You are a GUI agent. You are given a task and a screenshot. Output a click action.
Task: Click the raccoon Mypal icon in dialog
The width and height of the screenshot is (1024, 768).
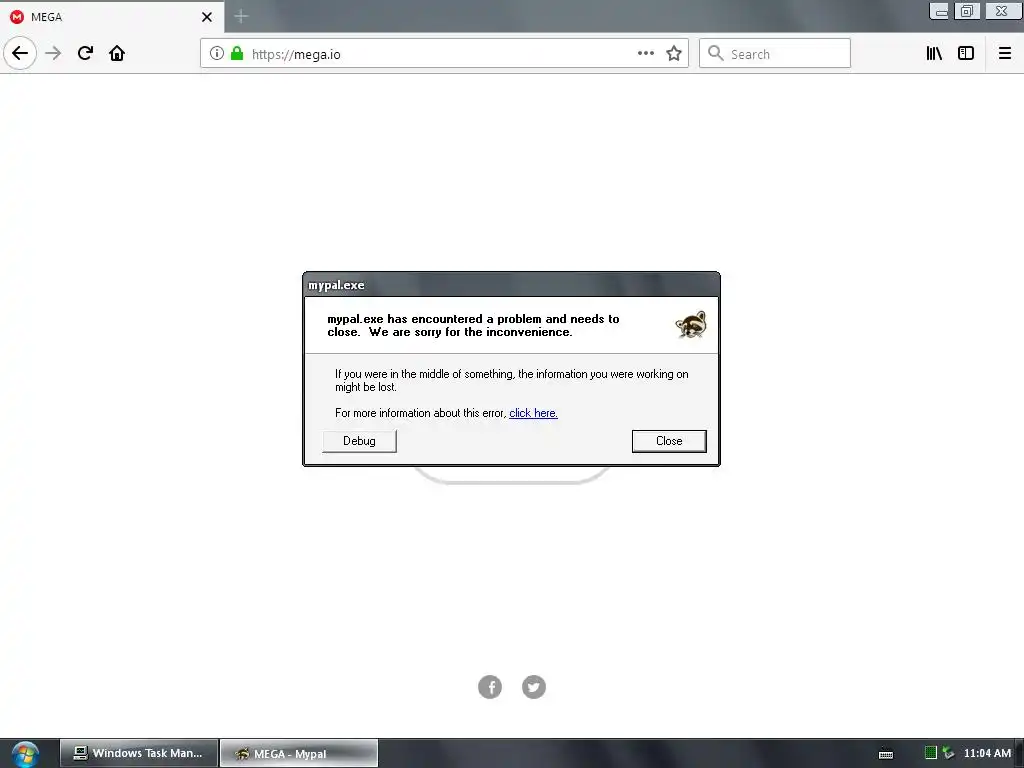coord(691,325)
